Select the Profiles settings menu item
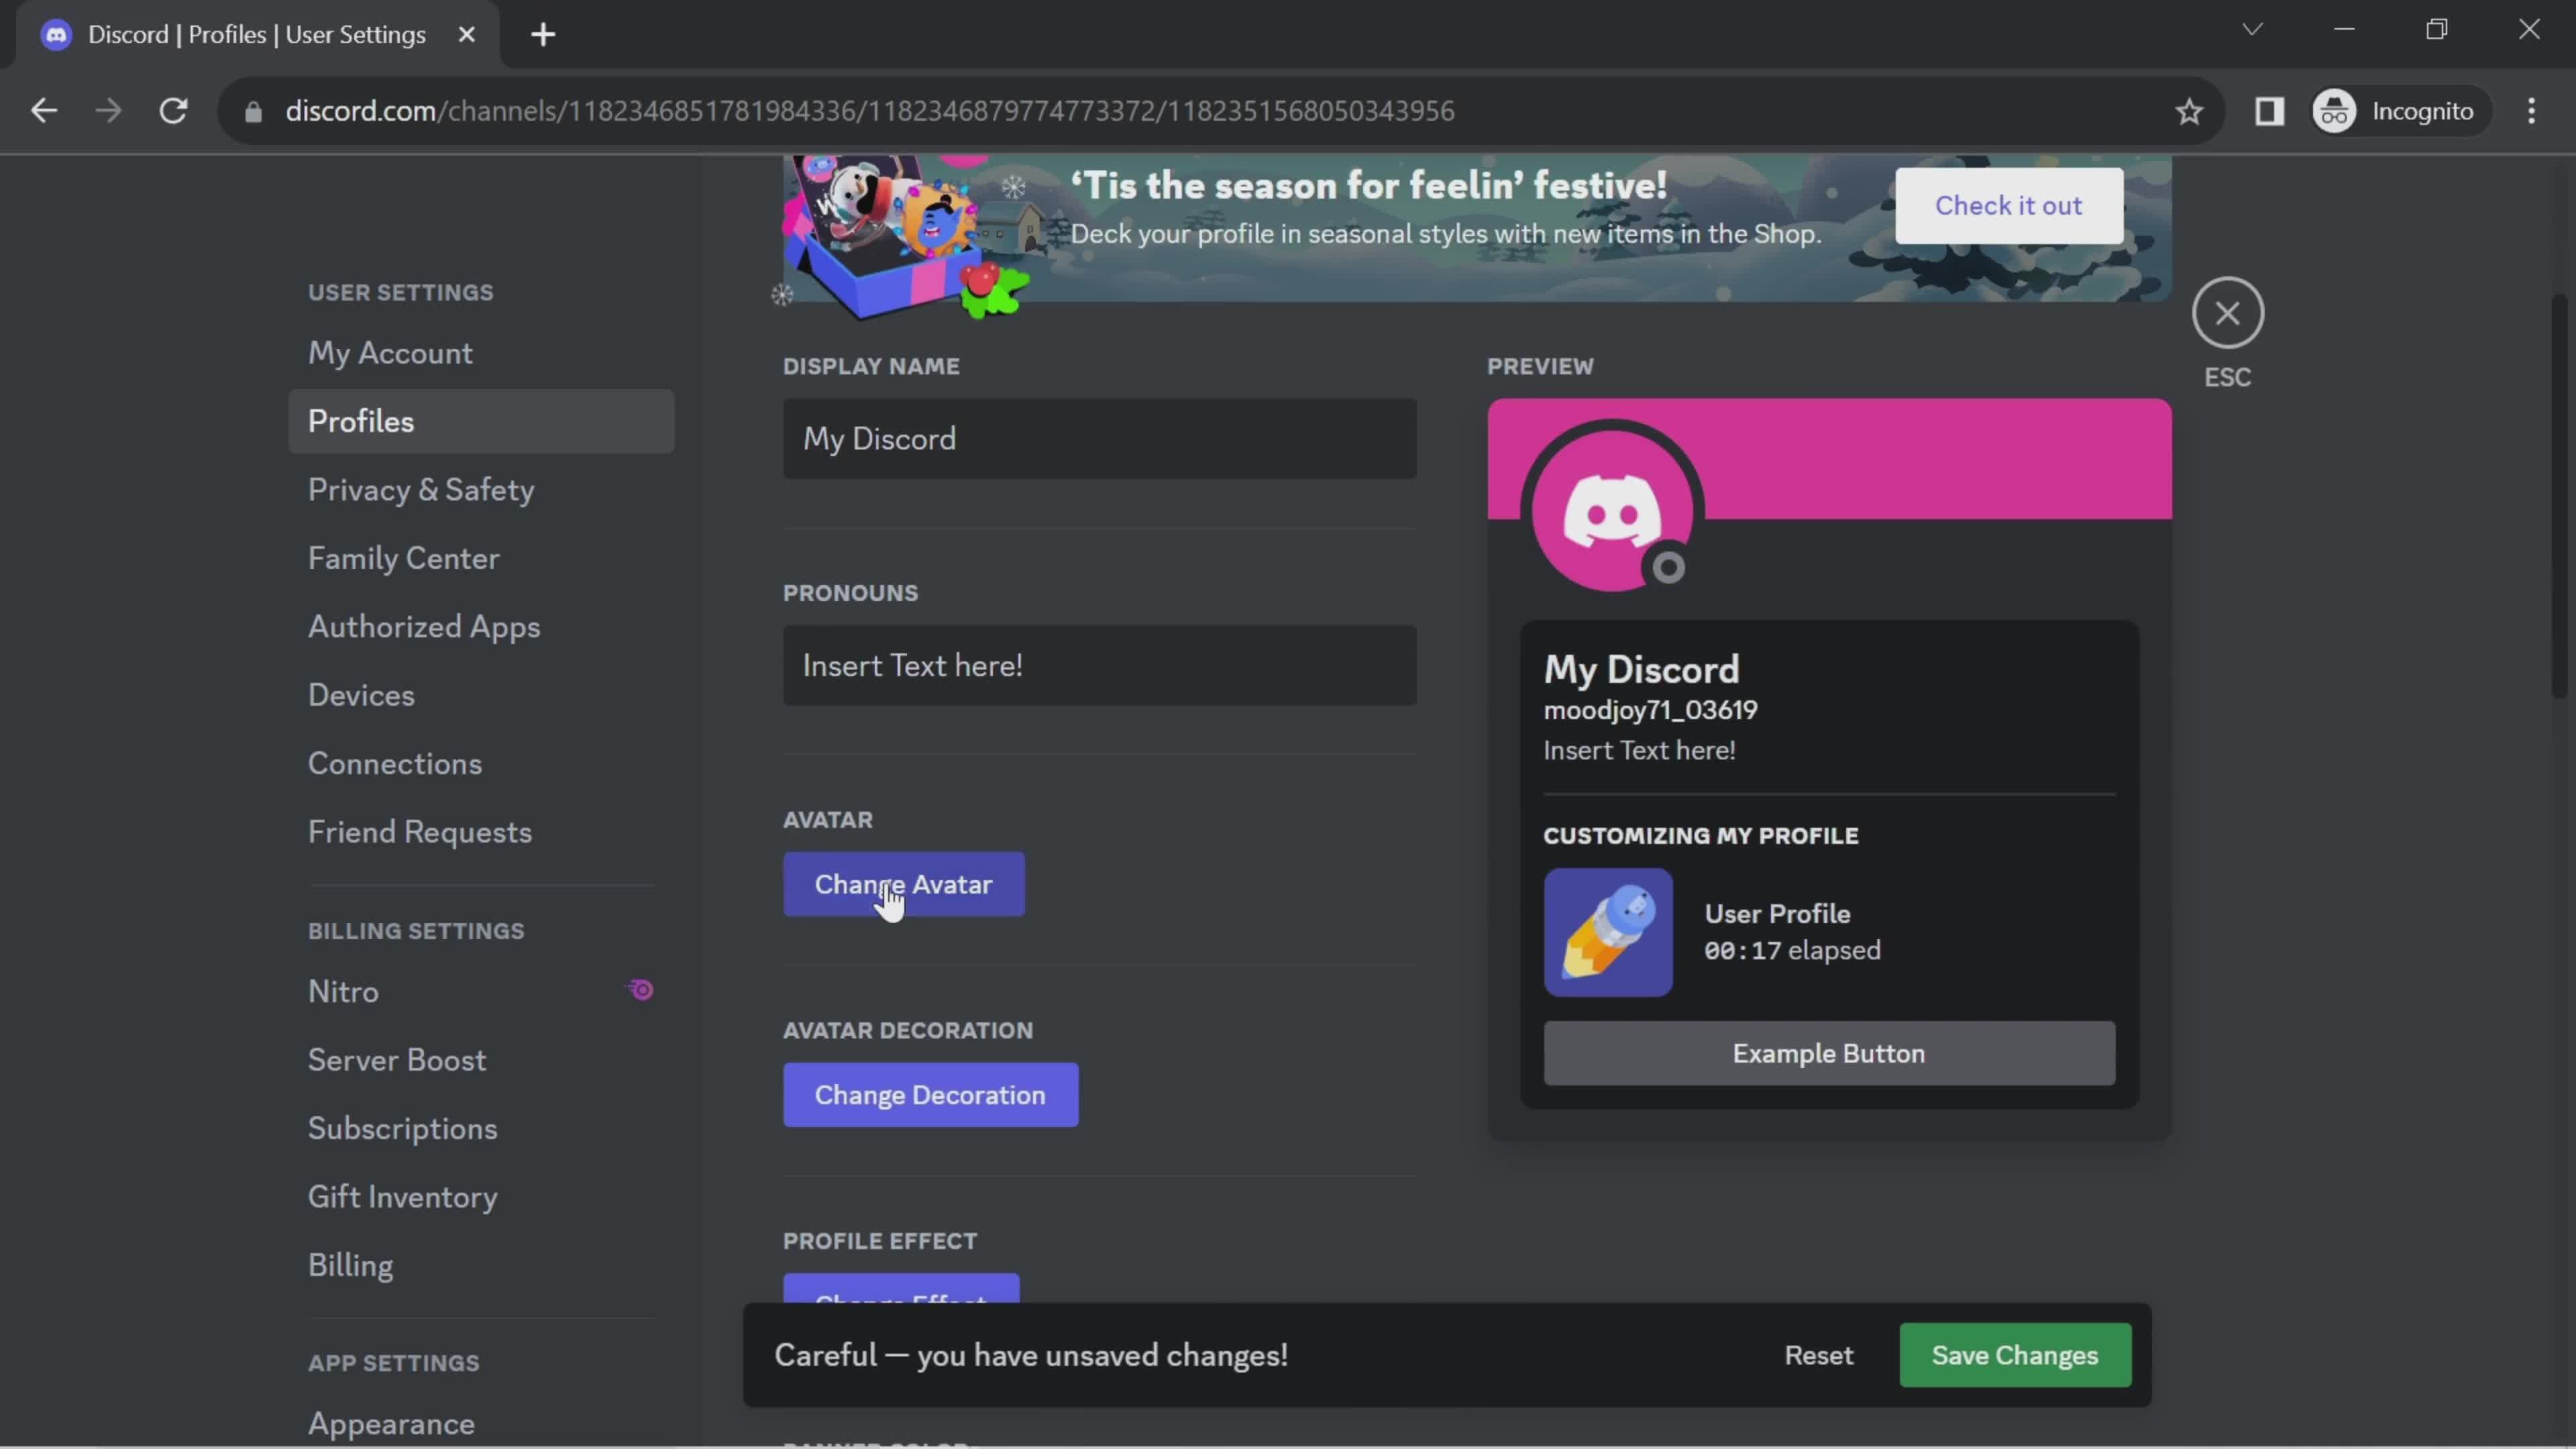The width and height of the screenshot is (2576, 1449). (x=361, y=421)
